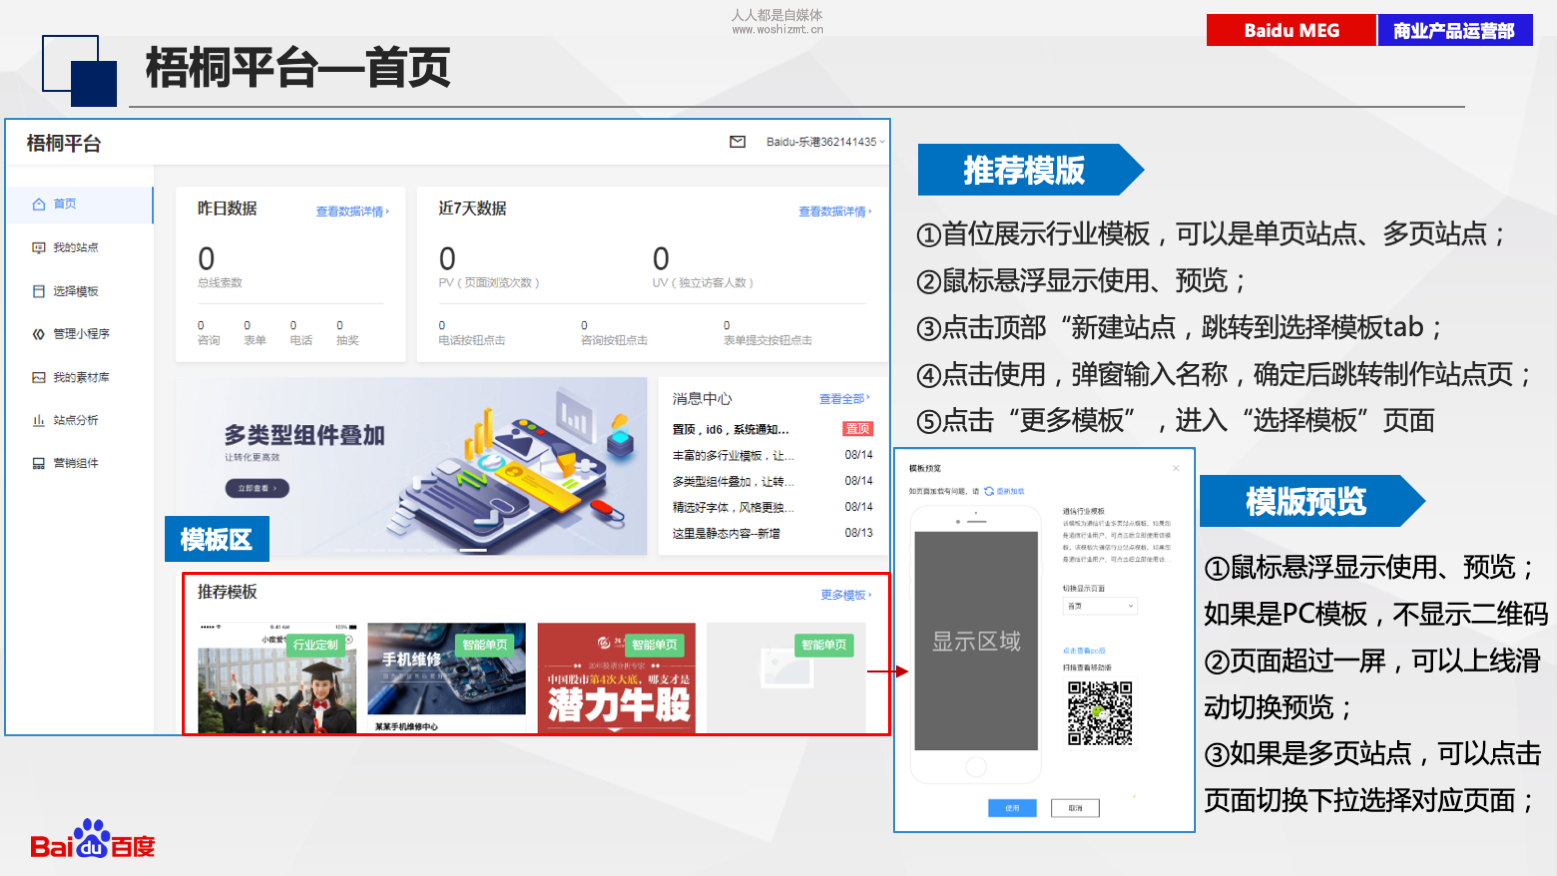Click the 消息中心 heading

click(x=702, y=398)
